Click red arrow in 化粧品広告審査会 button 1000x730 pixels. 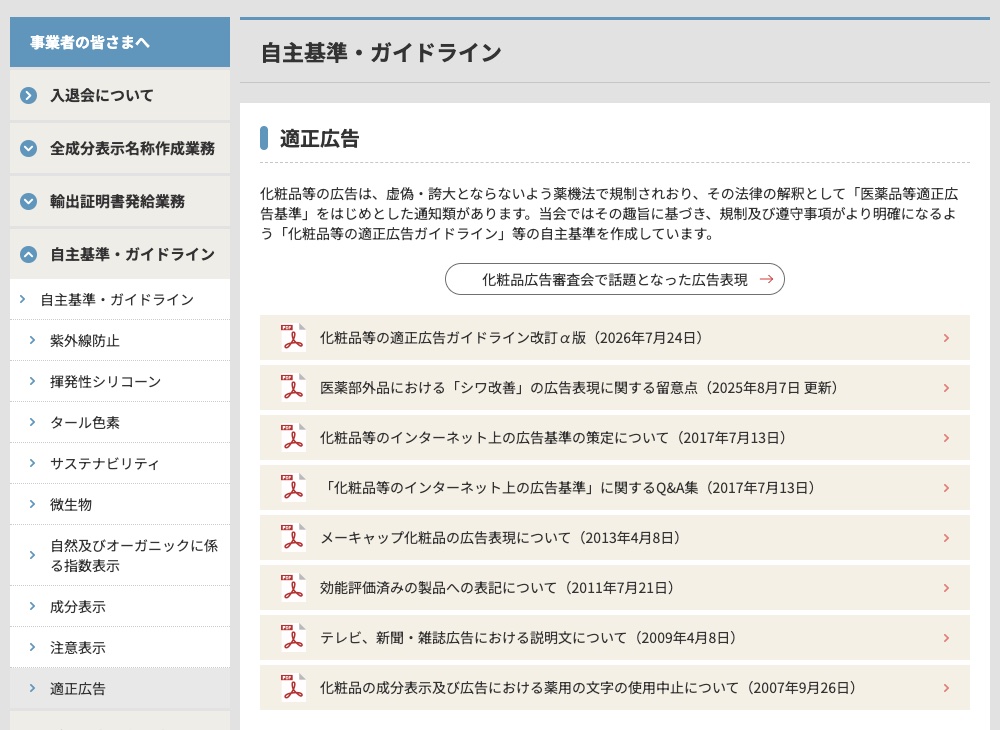[767, 279]
